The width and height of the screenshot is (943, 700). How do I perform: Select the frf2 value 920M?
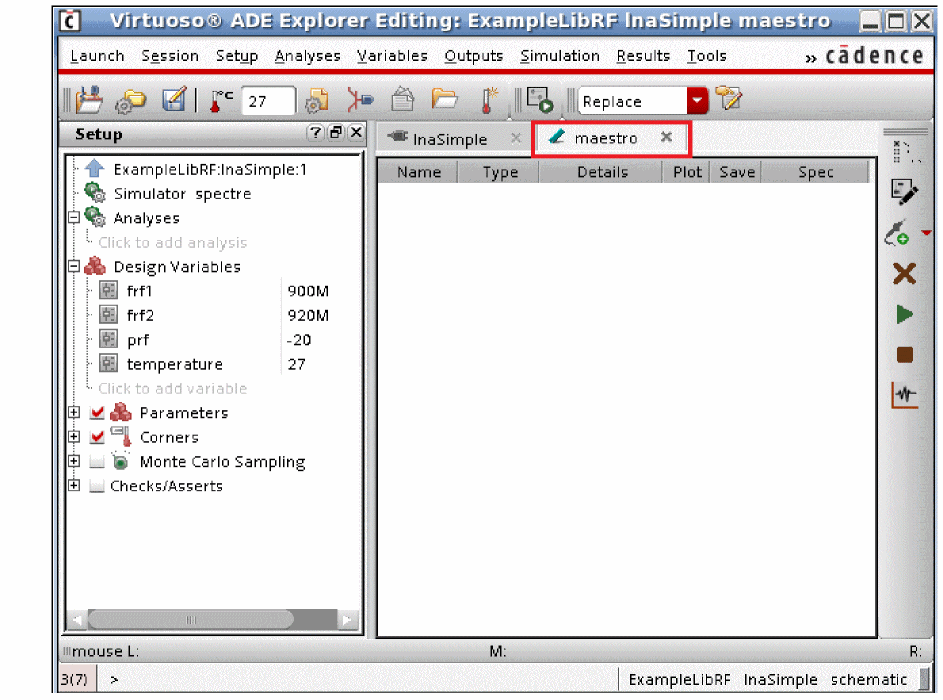tap(308, 315)
